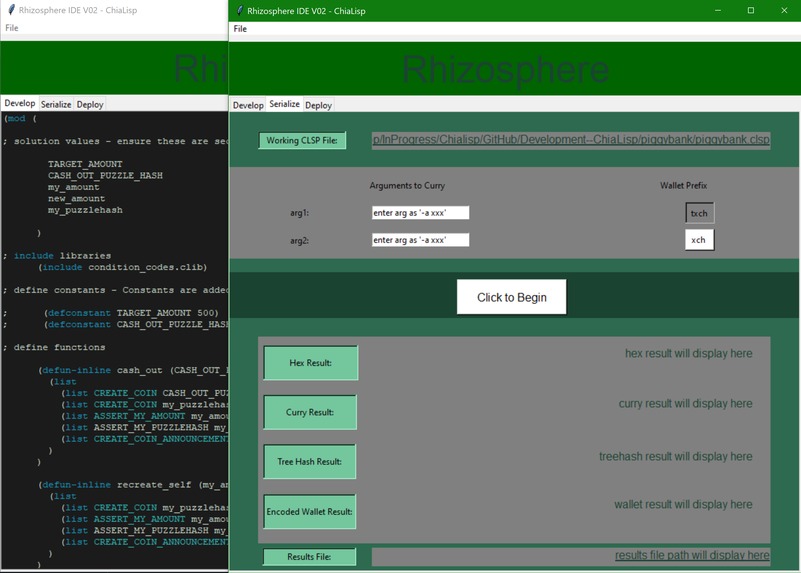Click the 'Arguments to Curry' label
Viewport: 801px width, 573px height.
[x=407, y=185]
